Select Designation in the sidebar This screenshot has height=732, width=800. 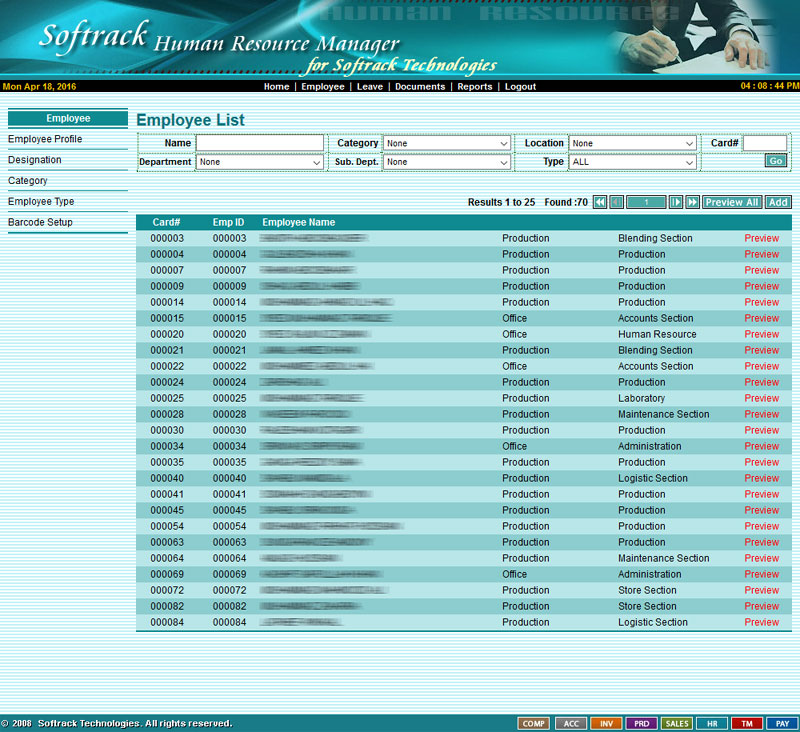35,160
